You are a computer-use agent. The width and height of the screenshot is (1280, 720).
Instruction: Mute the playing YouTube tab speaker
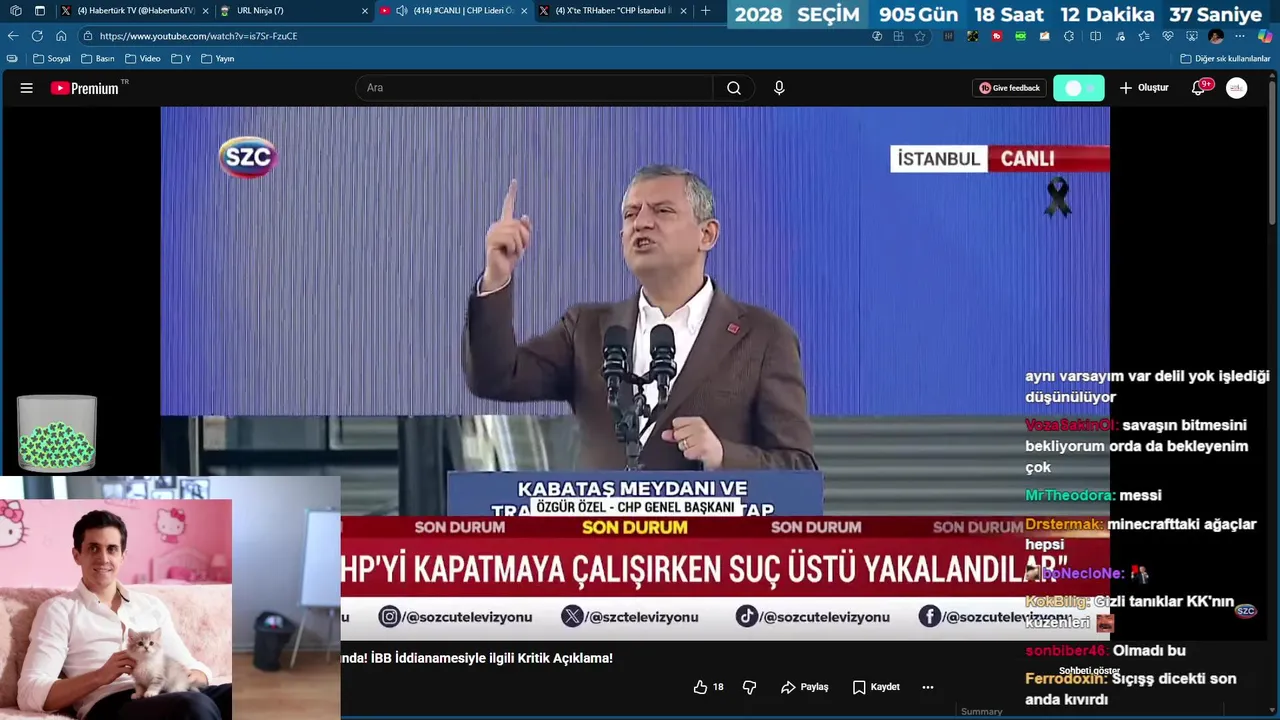402,10
